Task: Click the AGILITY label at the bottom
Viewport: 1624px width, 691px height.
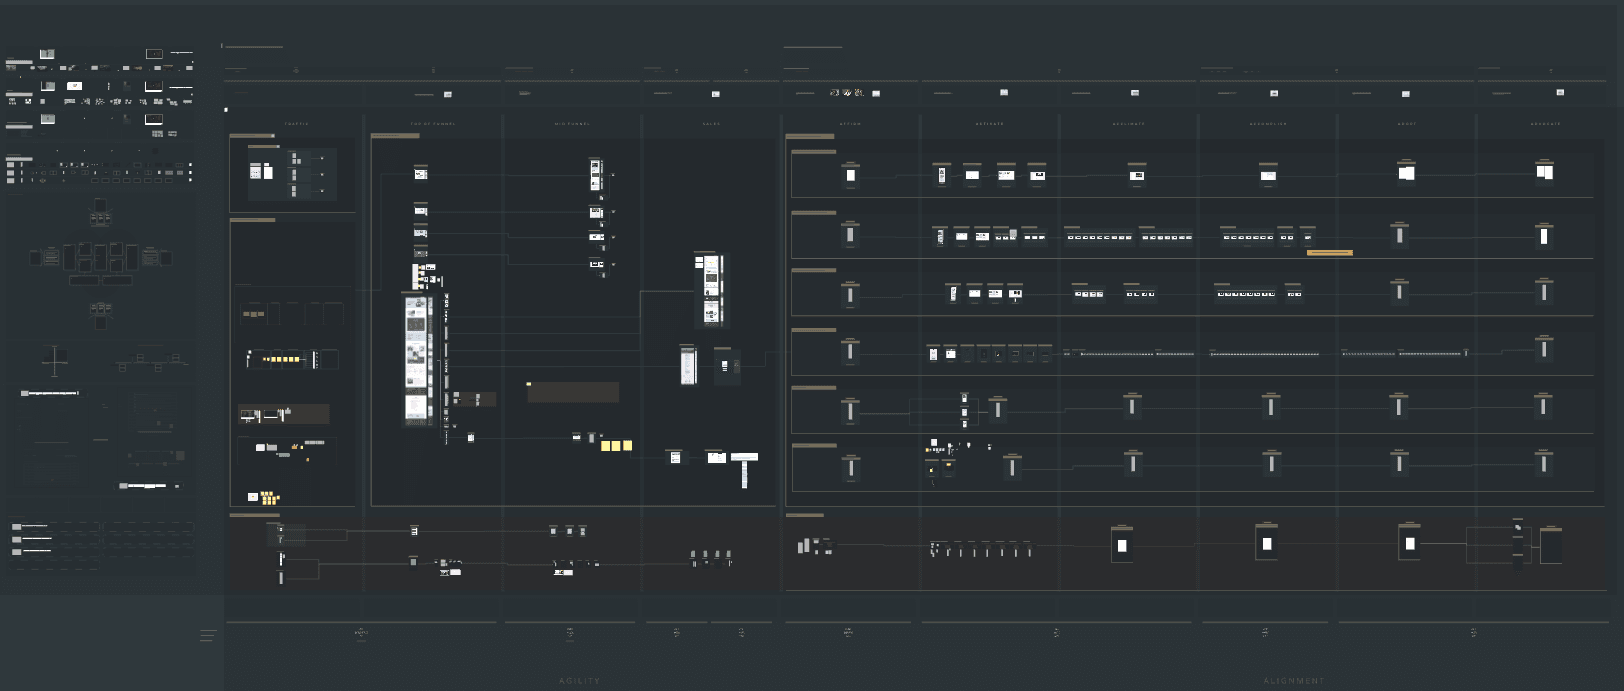Action: [x=580, y=681]
